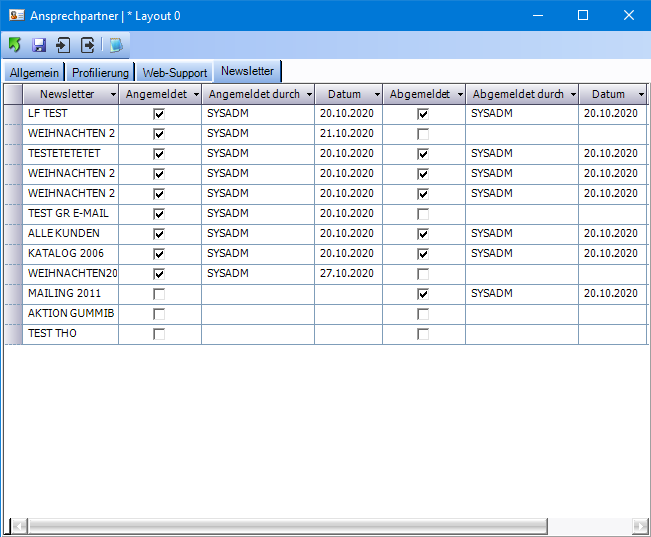Click the green refresh arrow icon
651x537 pixels.
pos(15,45)
